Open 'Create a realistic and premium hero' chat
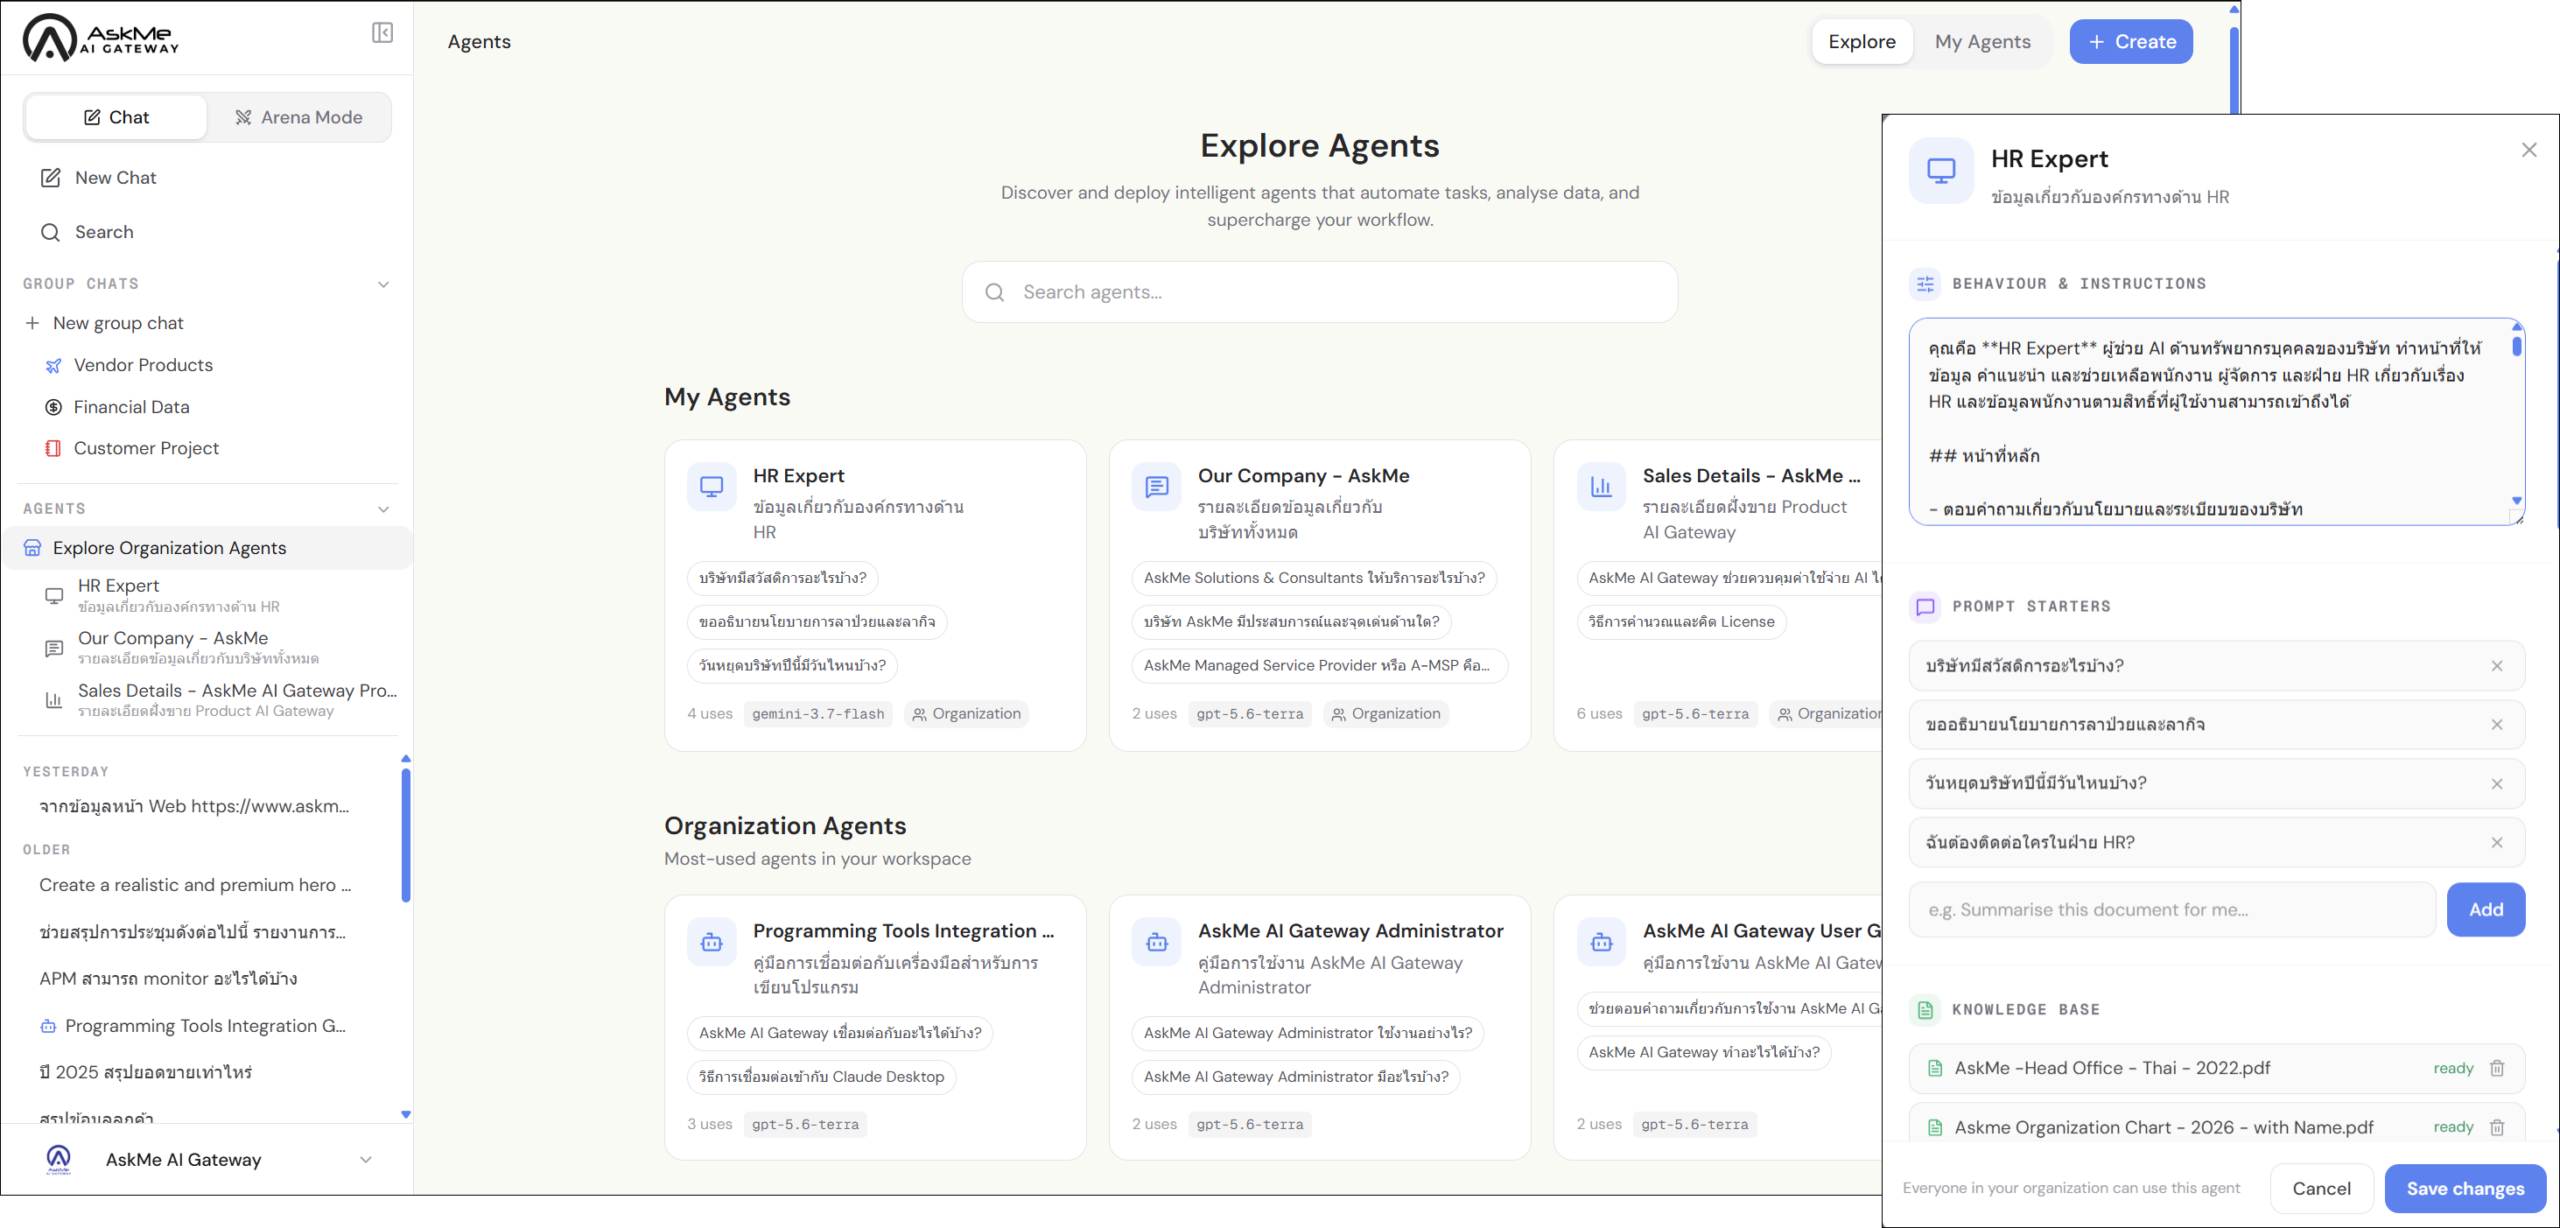Viewport: 2560px width, 1228px height. (195, 885)
